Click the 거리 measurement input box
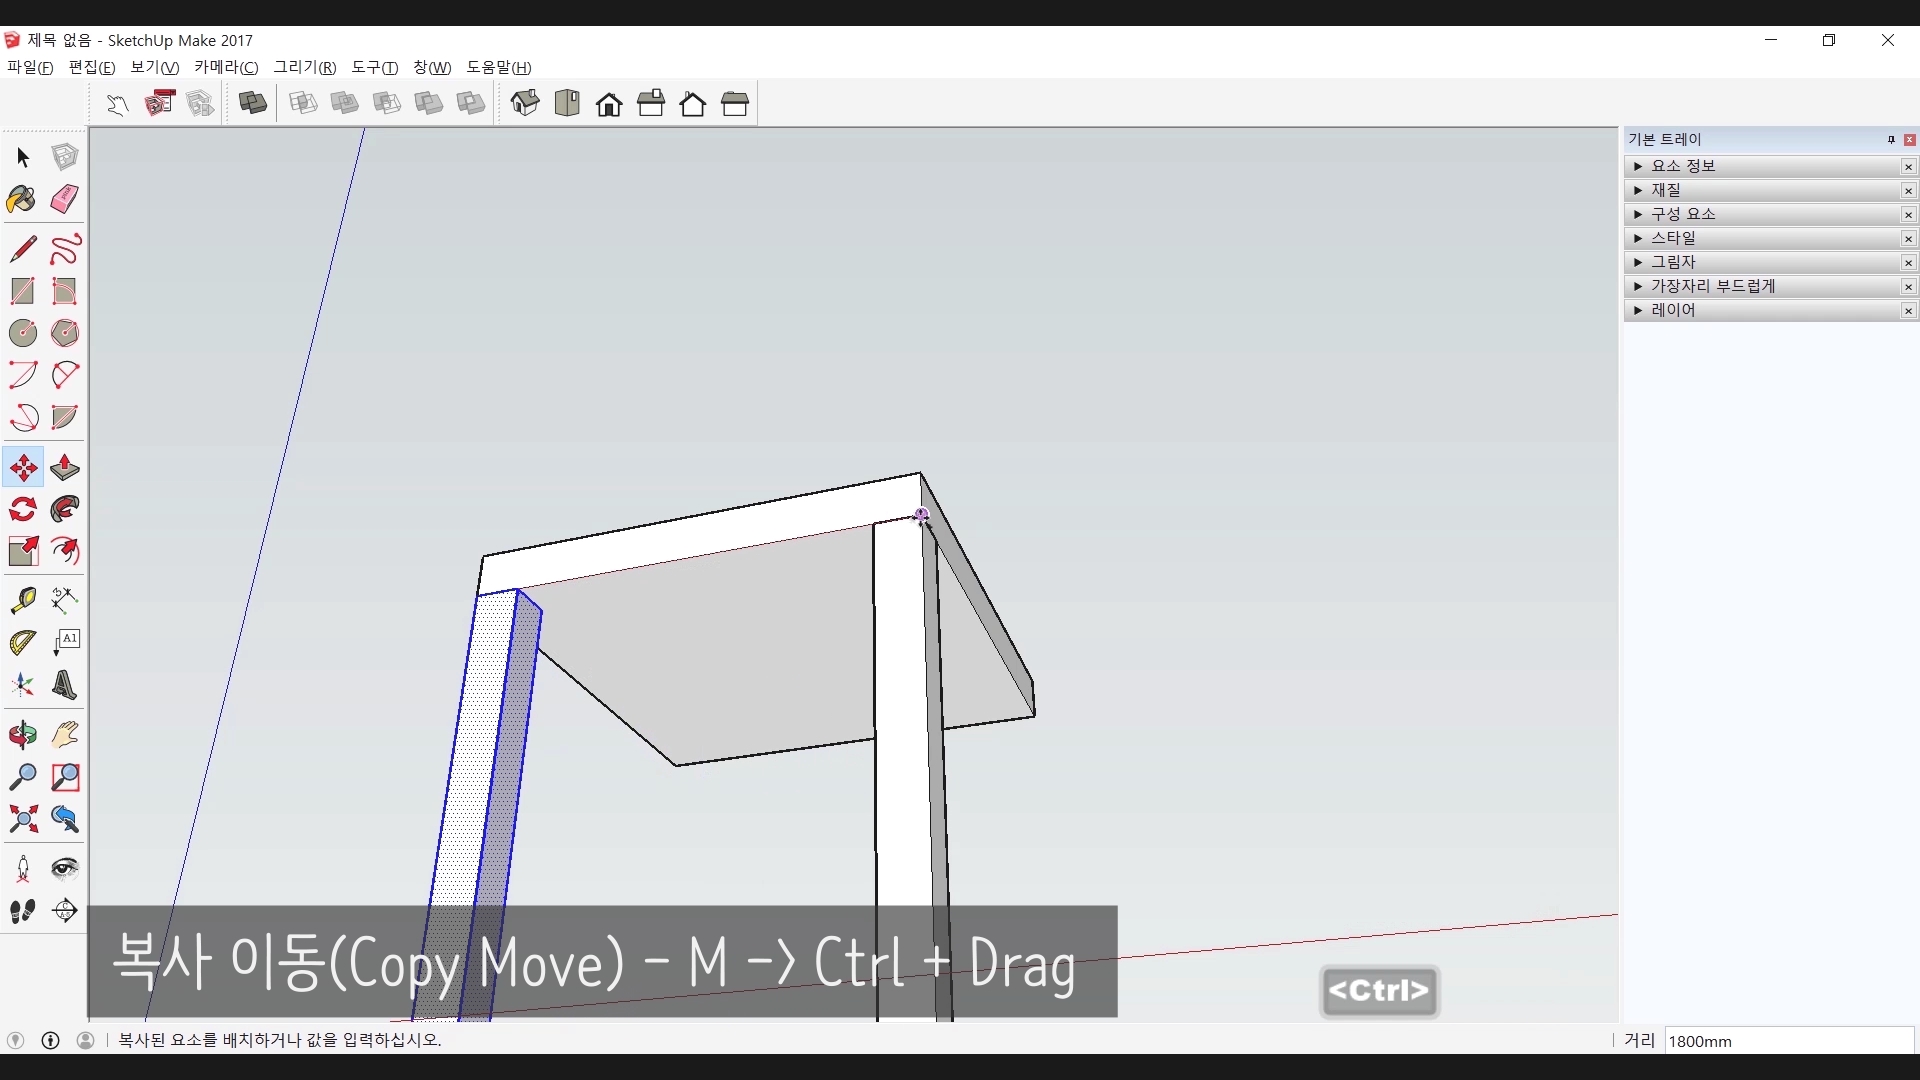 (1788, 1041)
